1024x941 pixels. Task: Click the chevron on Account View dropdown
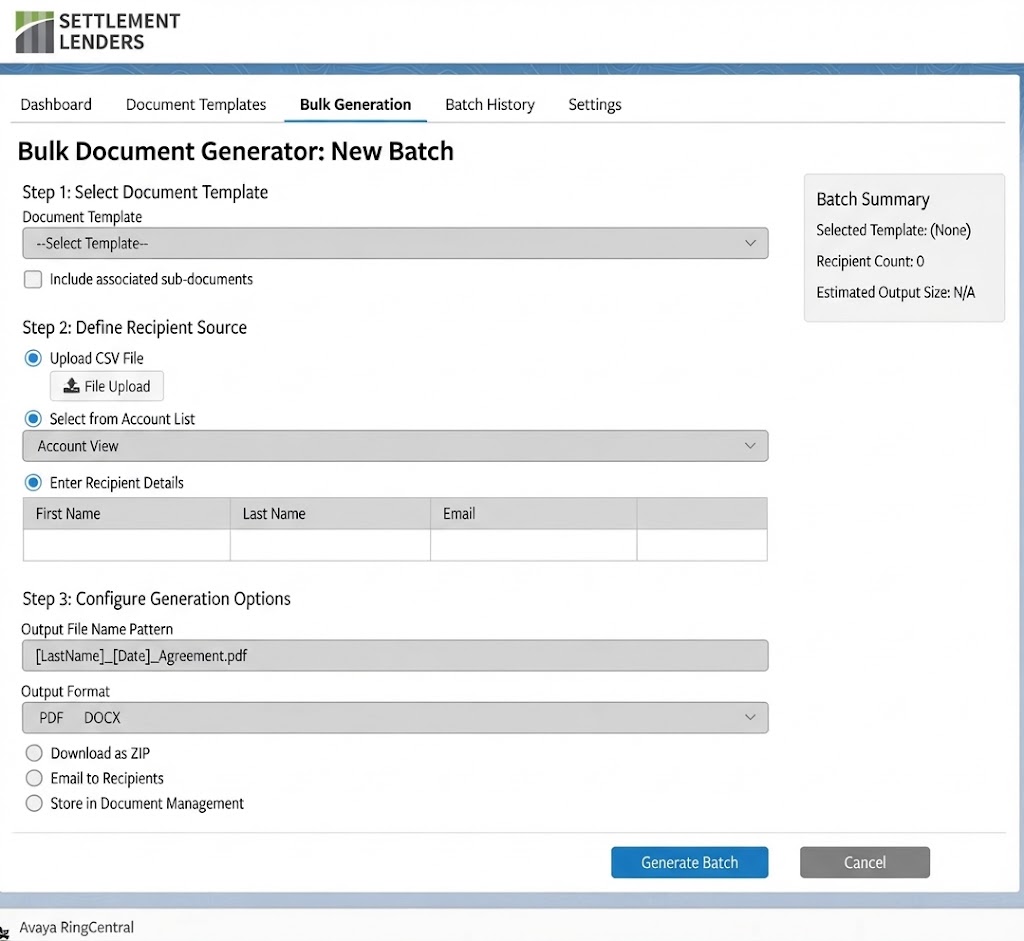750,445
